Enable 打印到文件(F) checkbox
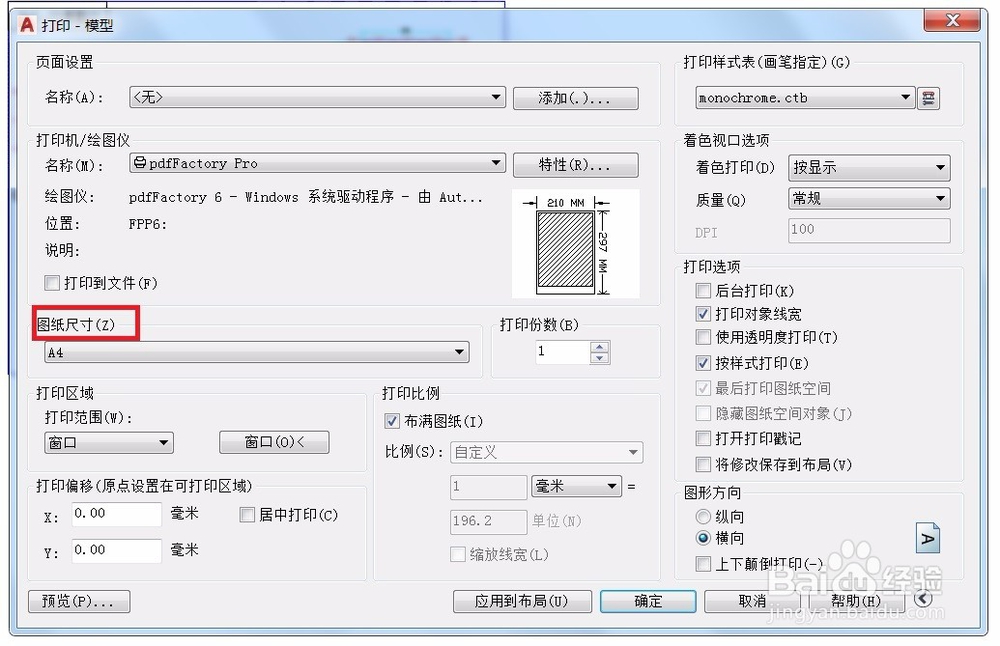Image resolution: width=1000 pixels, height=646 pixels. (x=52, y=283)
